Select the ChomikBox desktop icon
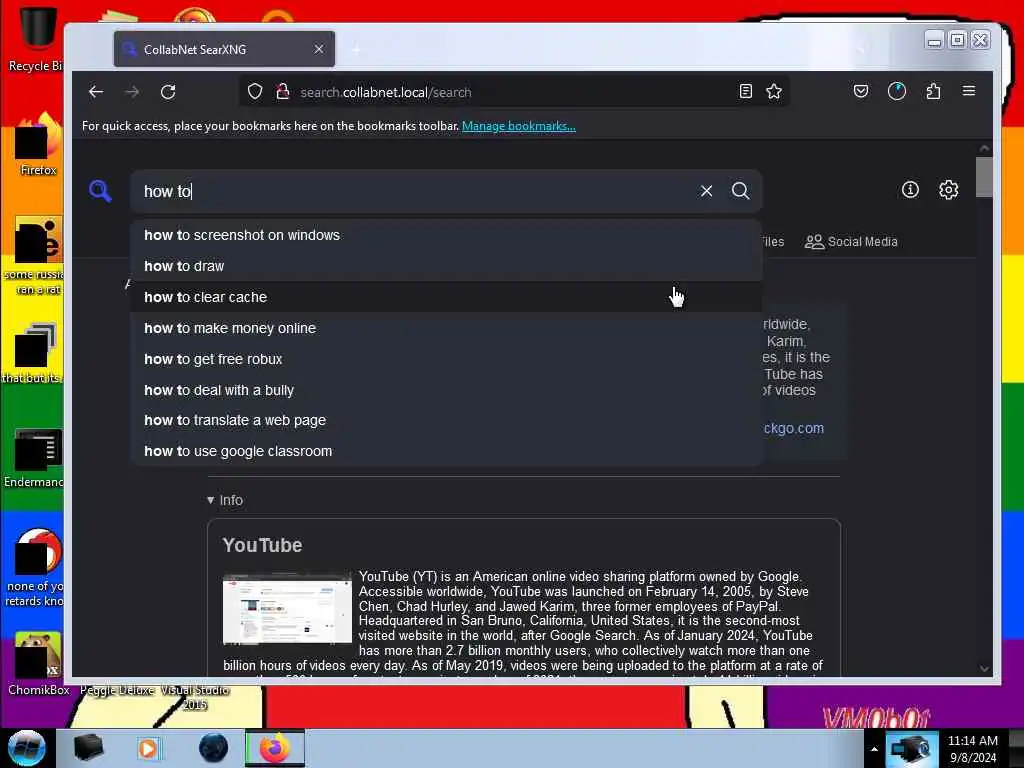The height and width of the screenshot is (768, 1024). point(38,664)
